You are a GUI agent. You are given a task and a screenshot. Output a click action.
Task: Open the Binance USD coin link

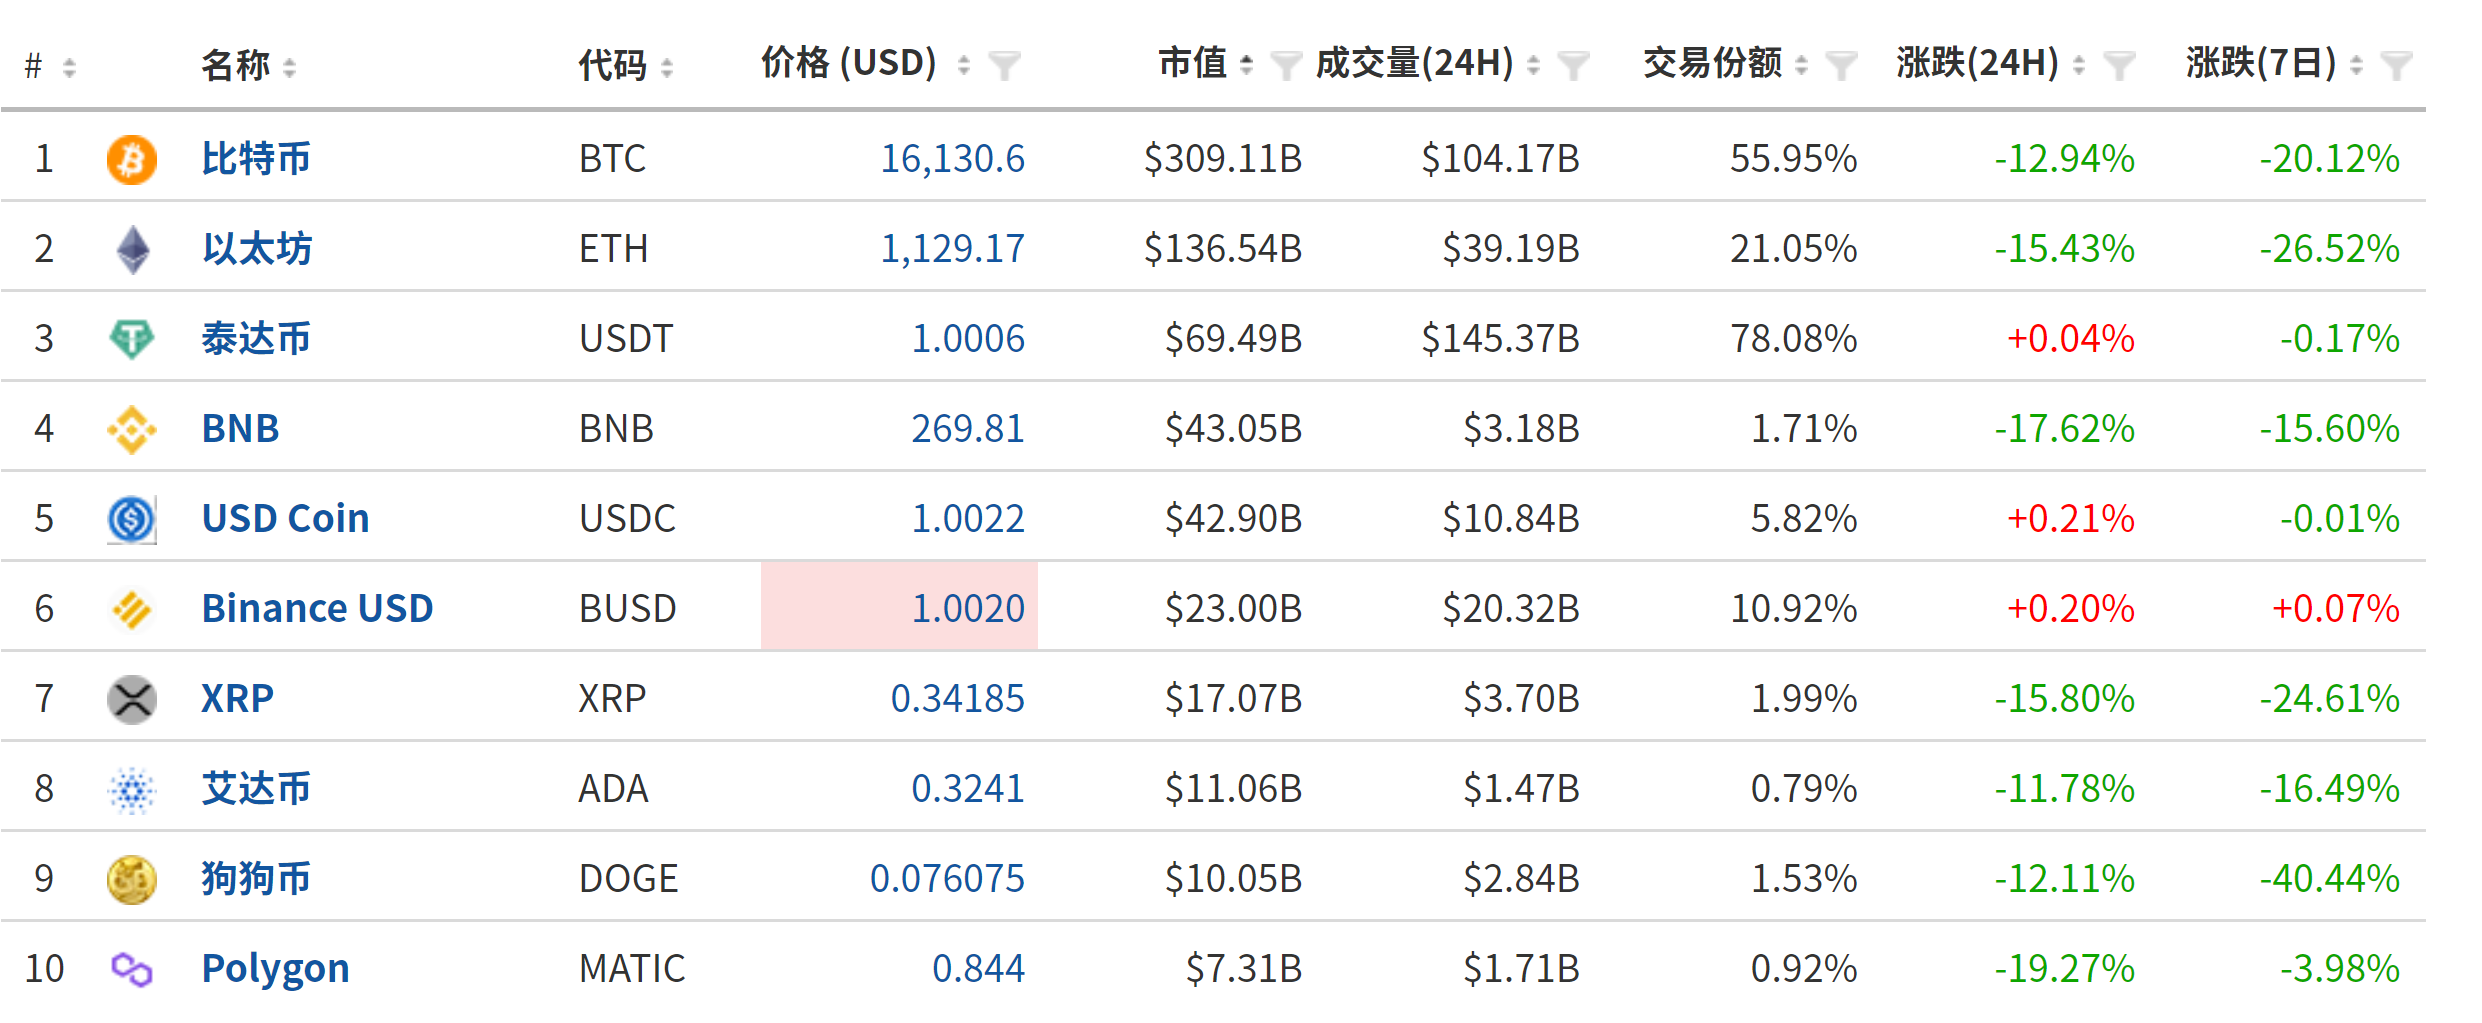pyautogui.click(x=317, y=608)
